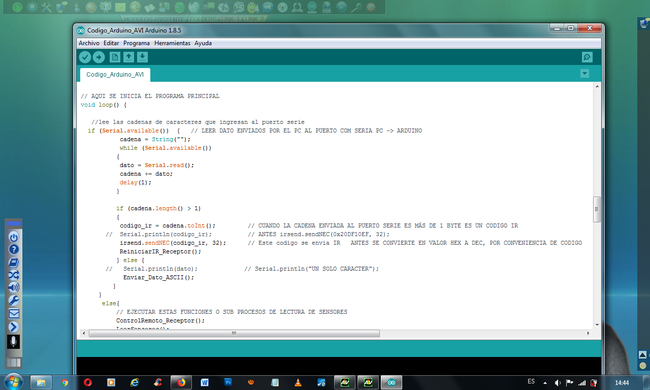Click the magnifier search icon in top dock
Screen dimensions: 650x390
356,7
